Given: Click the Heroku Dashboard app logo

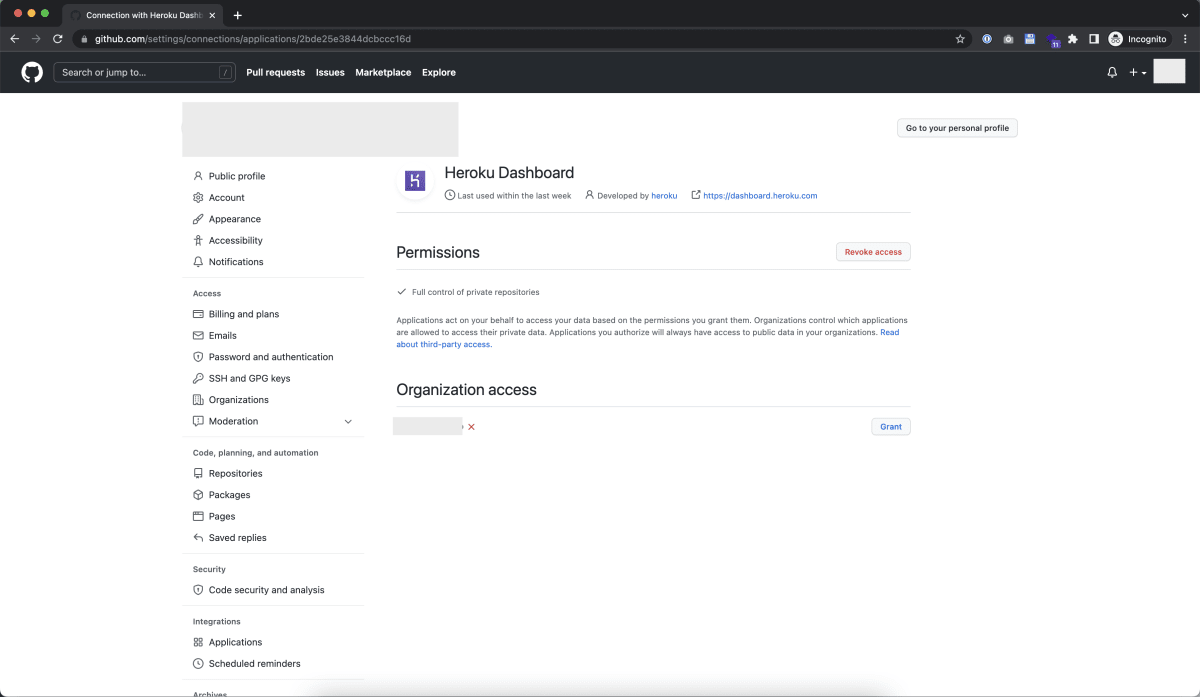Looking at the screenshot, I should click(415, 181).
